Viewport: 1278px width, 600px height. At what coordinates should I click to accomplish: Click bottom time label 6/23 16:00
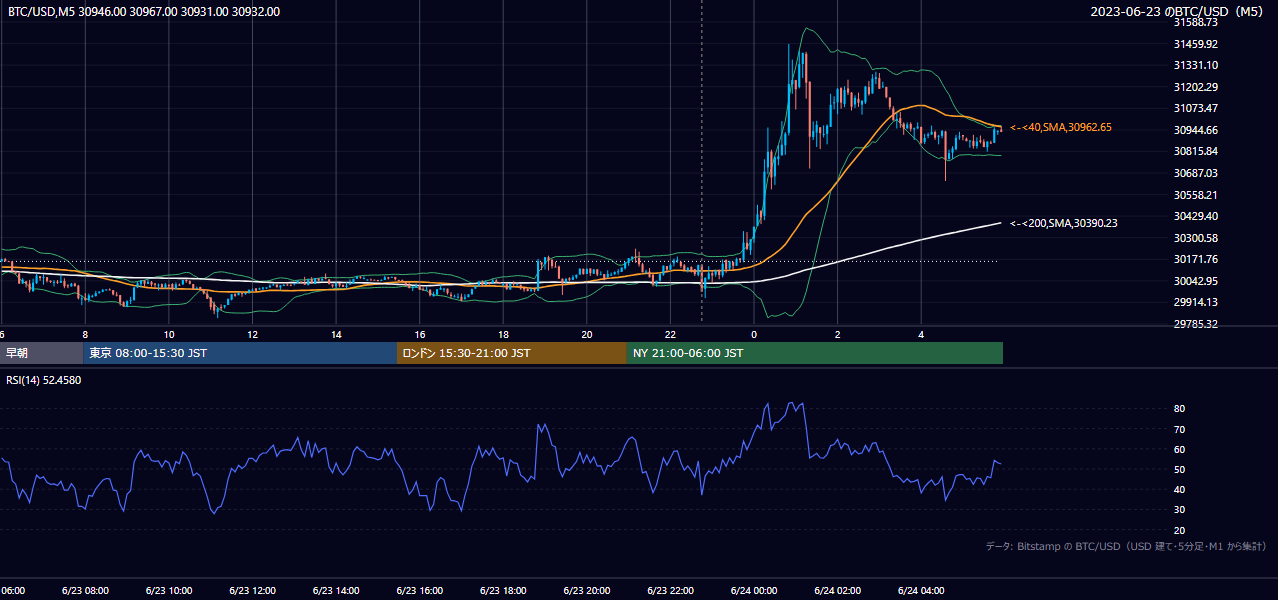point(420,591)
